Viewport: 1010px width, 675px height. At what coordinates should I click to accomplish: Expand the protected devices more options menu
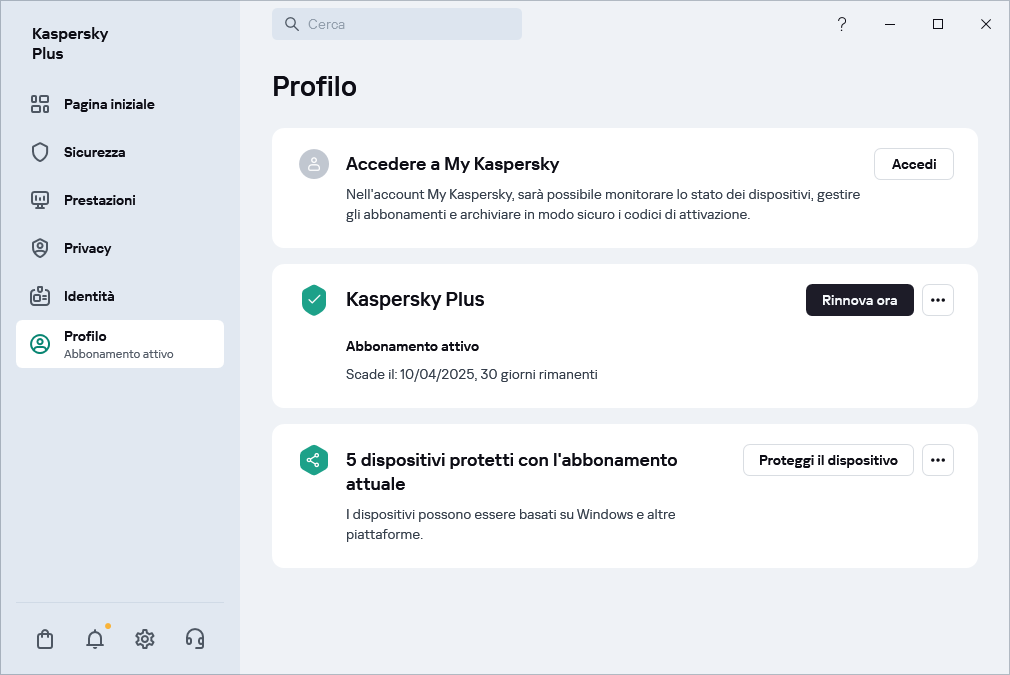938,460
